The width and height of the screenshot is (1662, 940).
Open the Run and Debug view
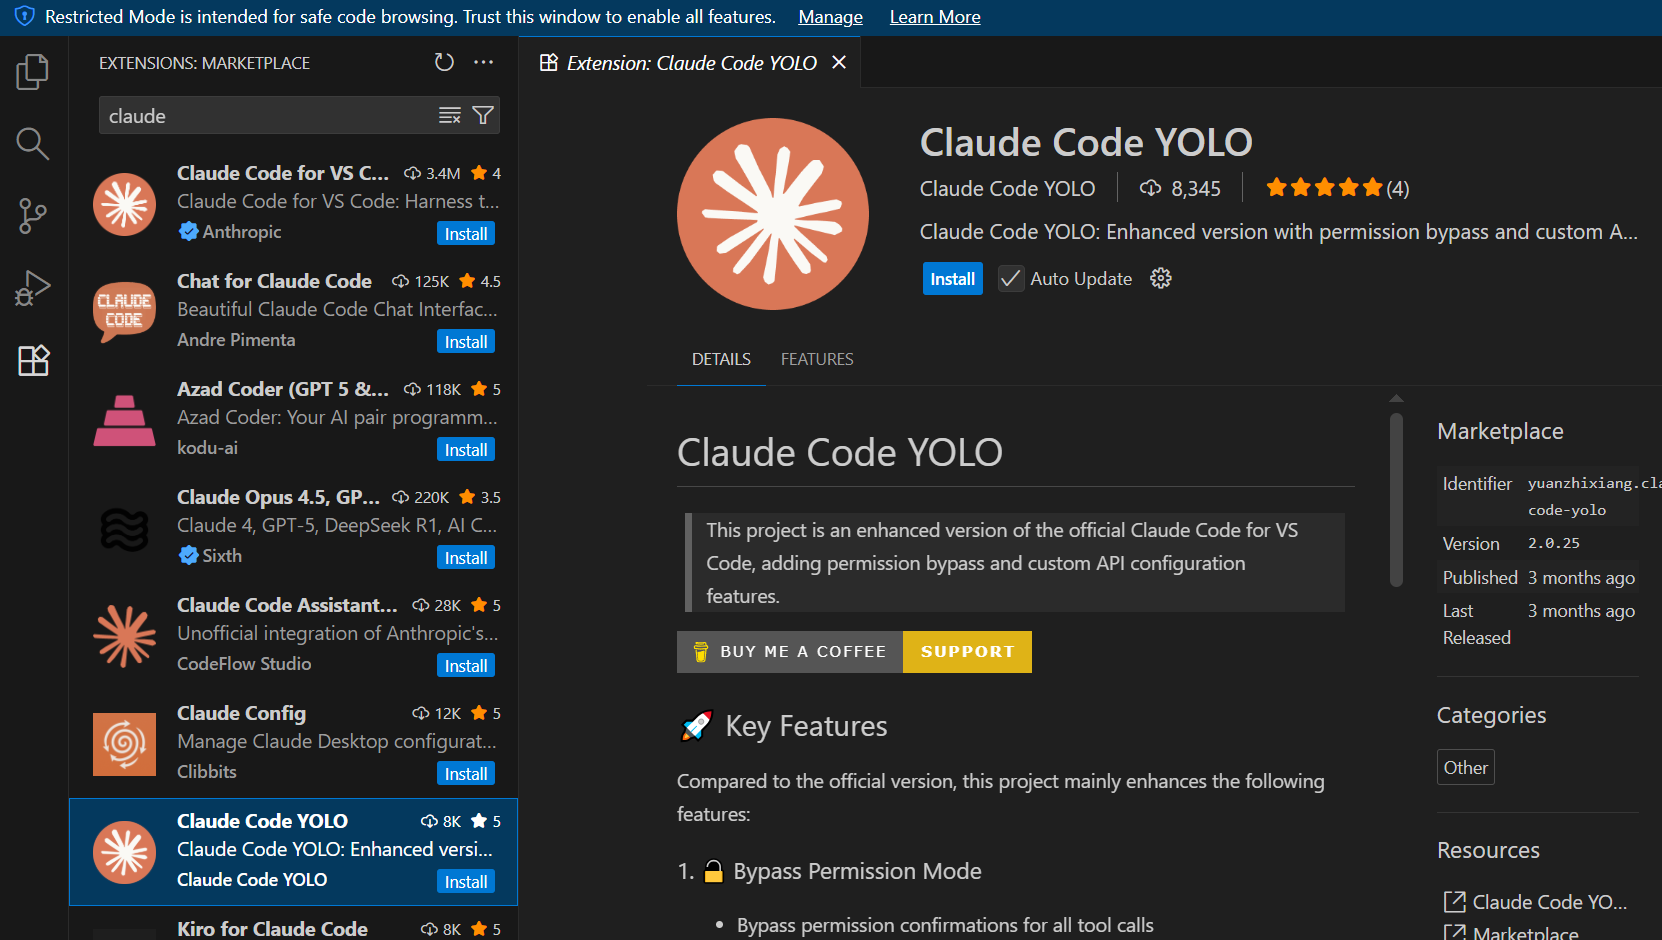click(33, 288)
